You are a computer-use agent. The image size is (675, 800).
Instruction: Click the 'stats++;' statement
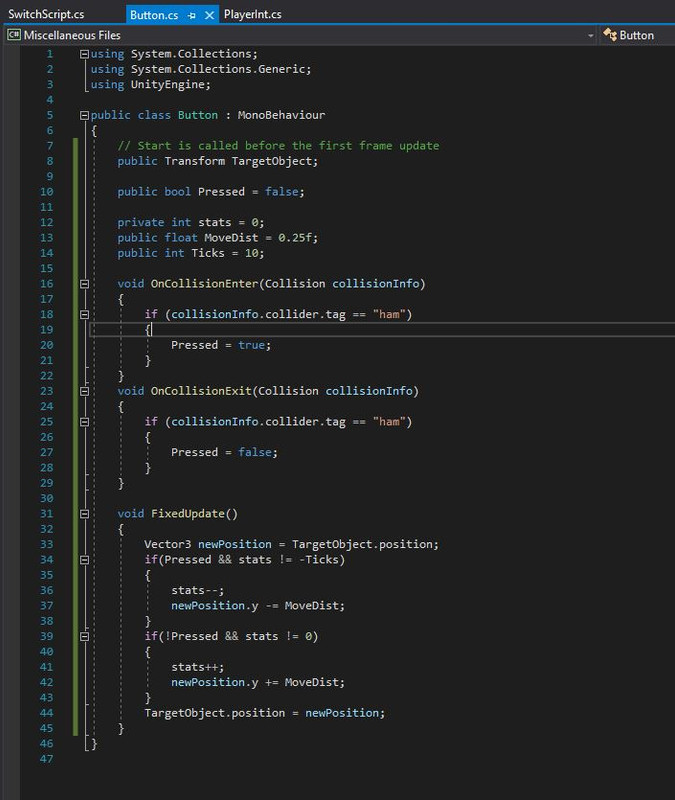pos(197,667)
